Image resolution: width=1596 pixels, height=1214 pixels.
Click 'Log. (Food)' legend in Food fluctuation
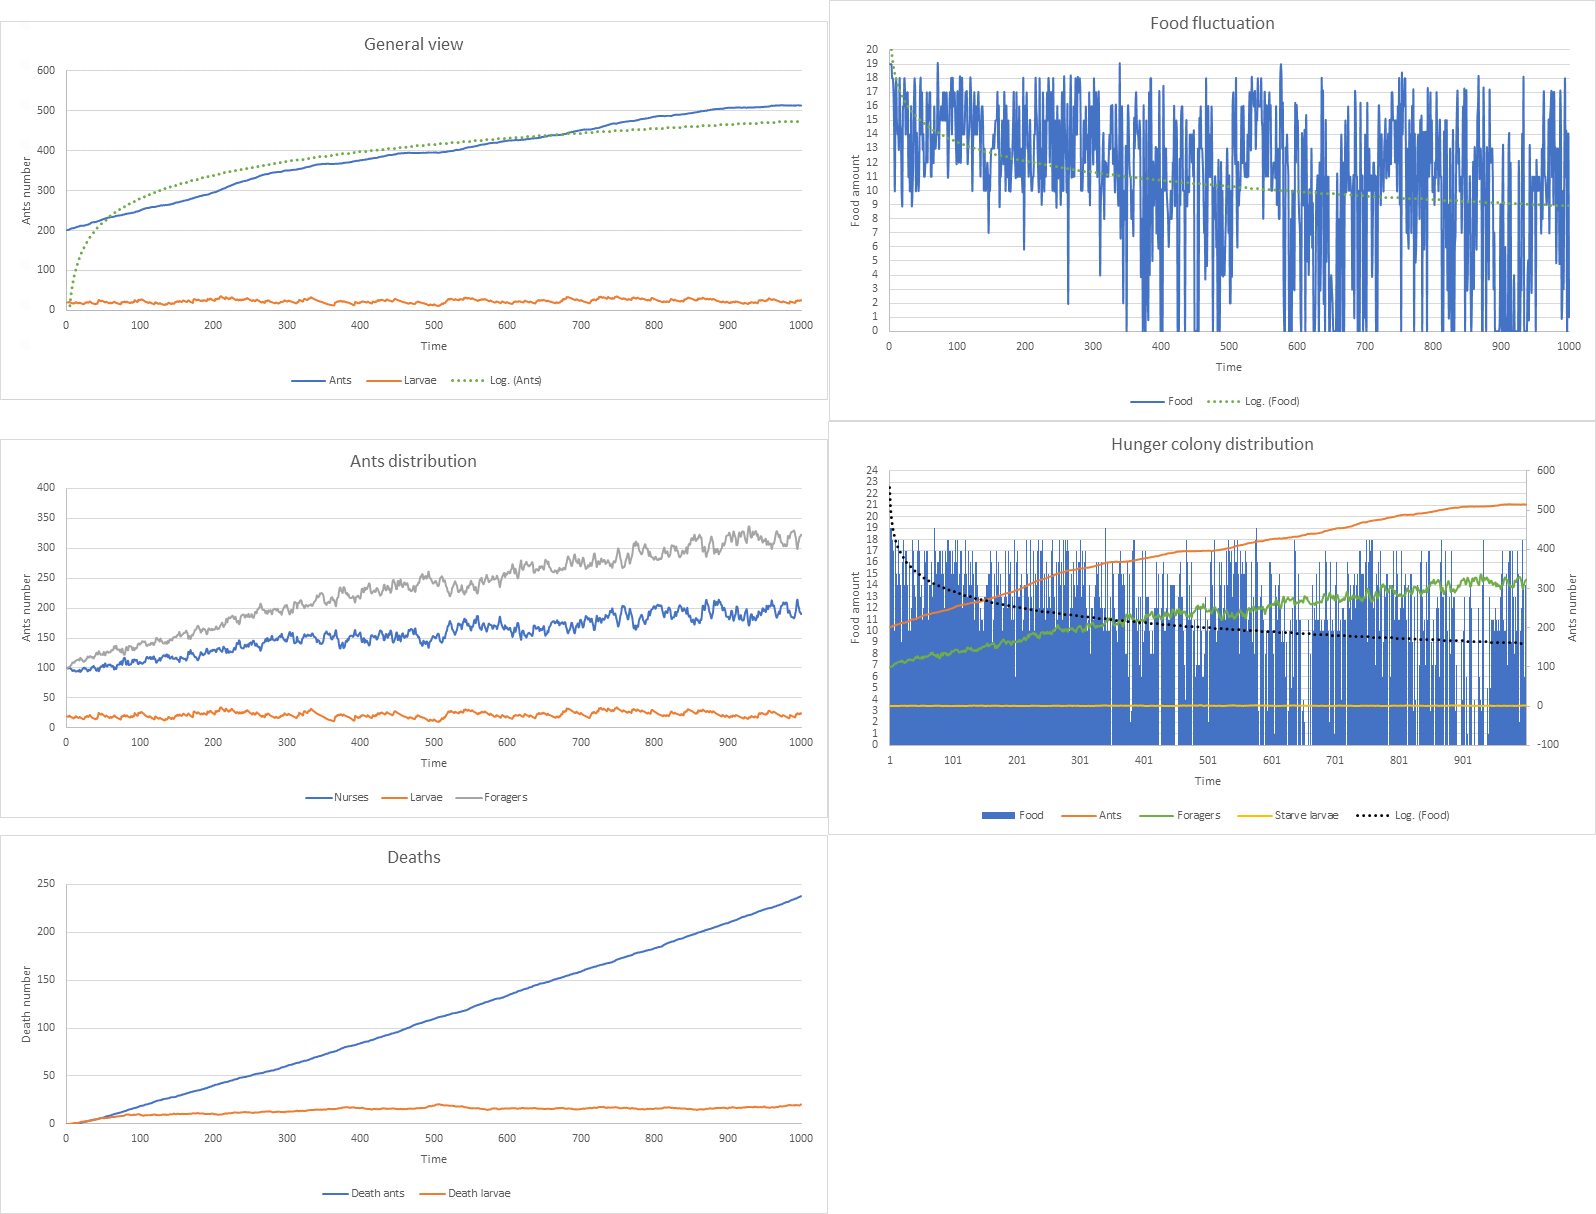1254,401
